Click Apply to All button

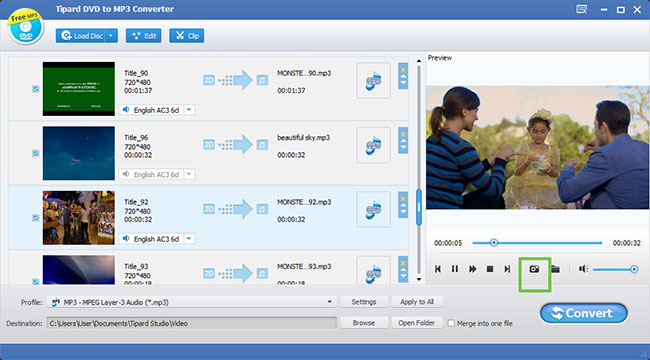click(x=417, y=302)
